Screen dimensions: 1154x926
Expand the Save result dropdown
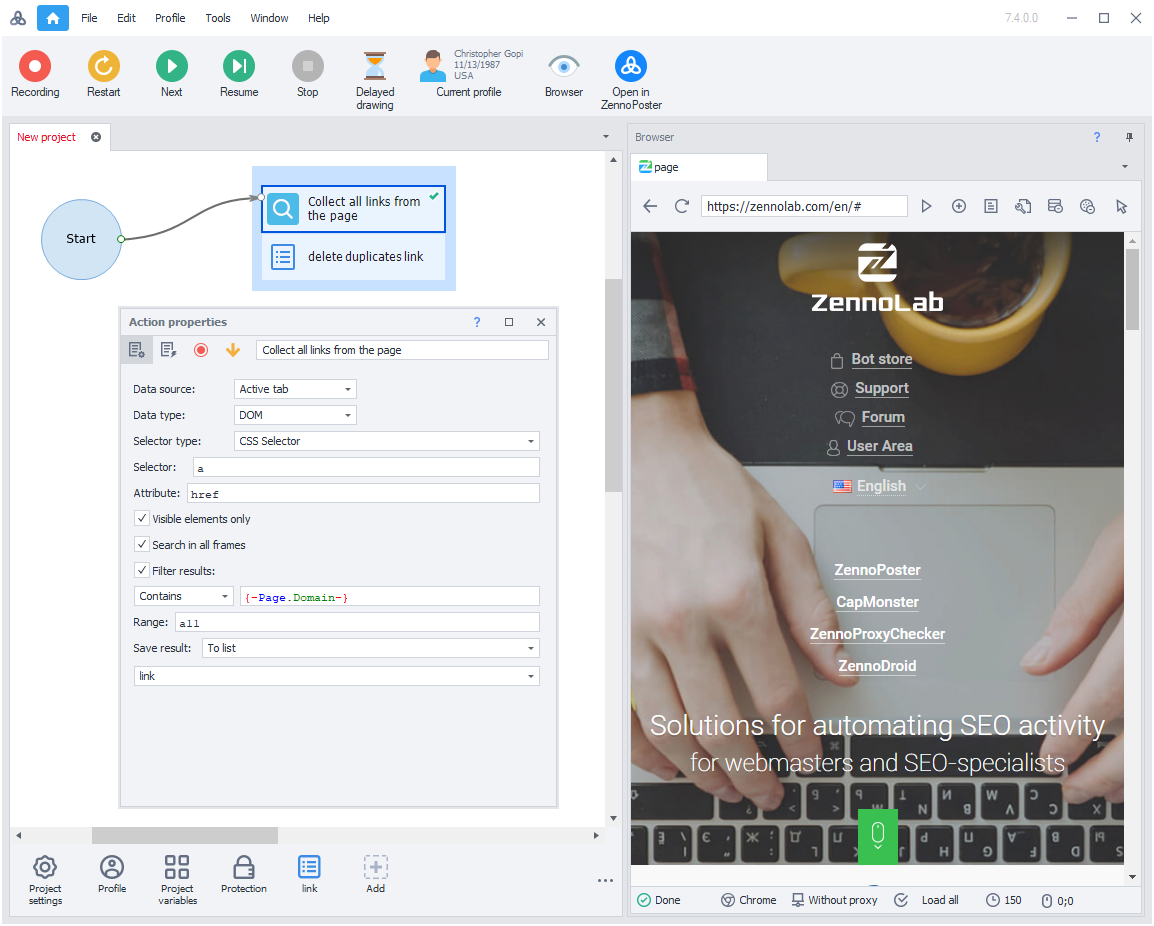click(370, 648)
